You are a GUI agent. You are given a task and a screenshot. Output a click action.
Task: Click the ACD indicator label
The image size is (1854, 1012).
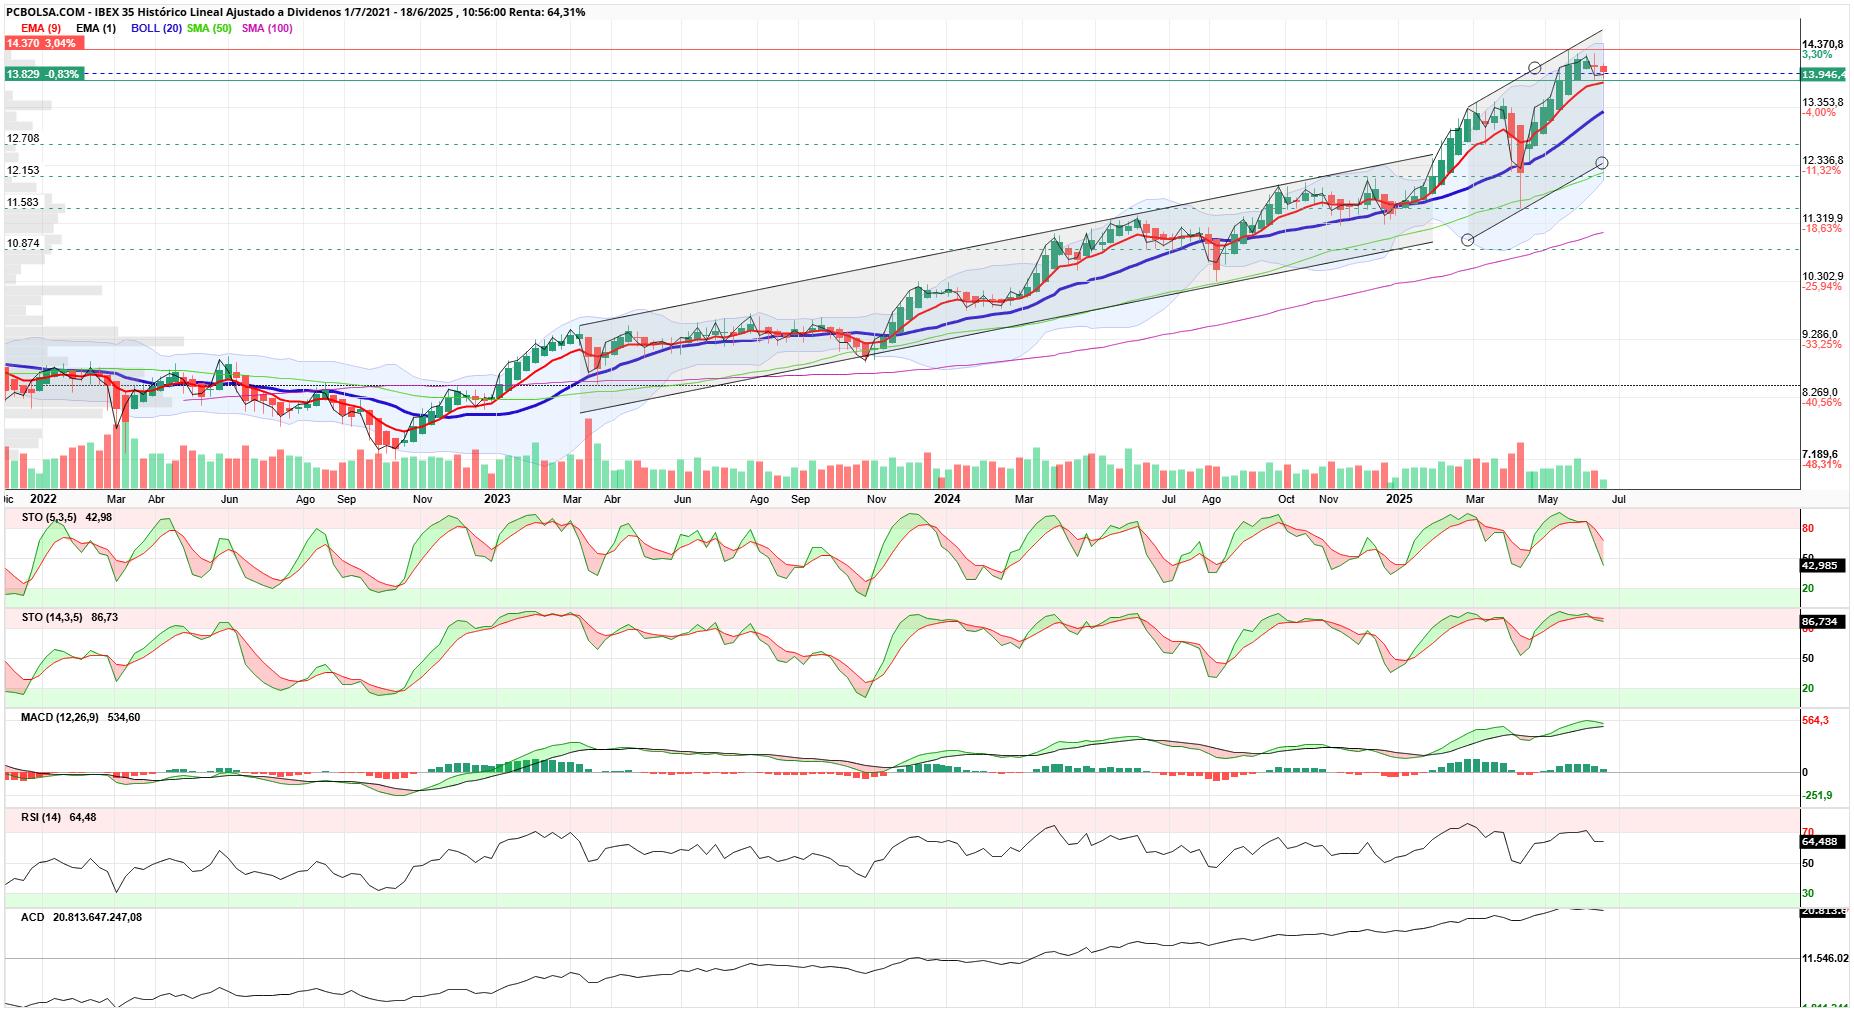point(33,917)
